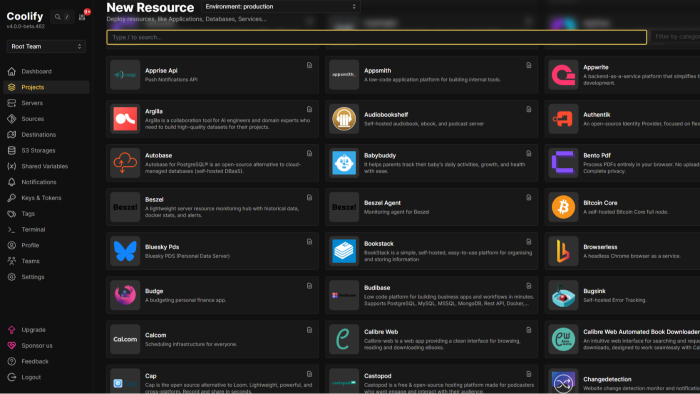Viewport: 700px width, 394px height.
Task: Select the Babybuddy logo
Action: (x=344, y=163)
